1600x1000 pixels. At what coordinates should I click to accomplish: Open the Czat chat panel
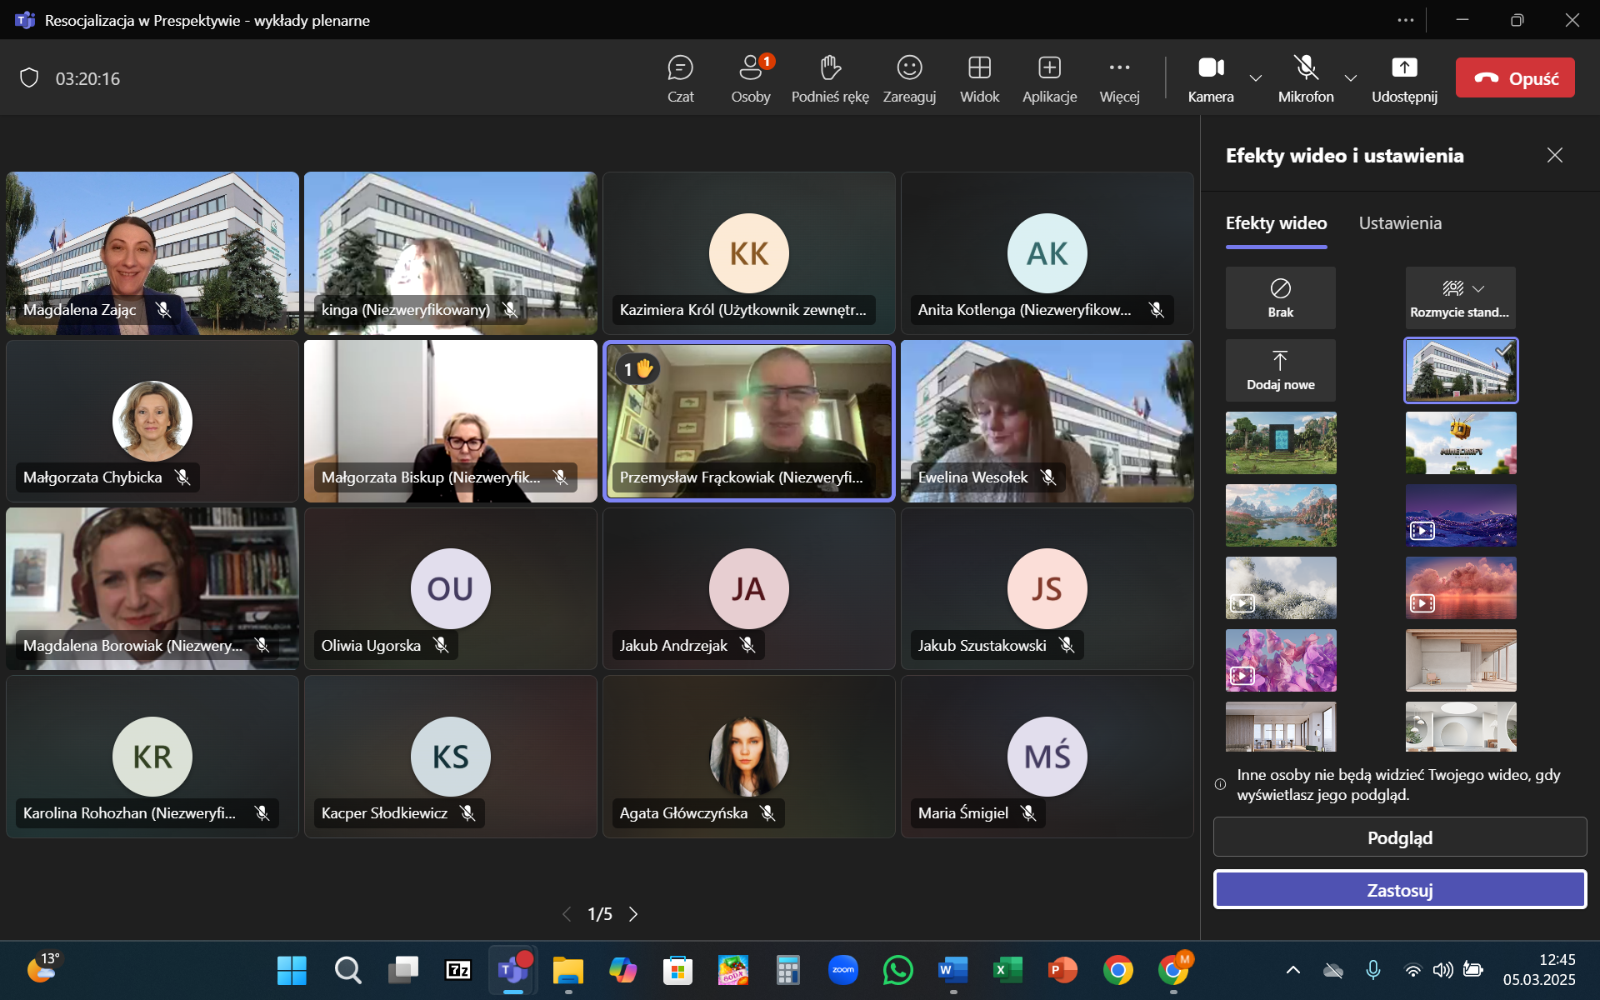(680, 78)
